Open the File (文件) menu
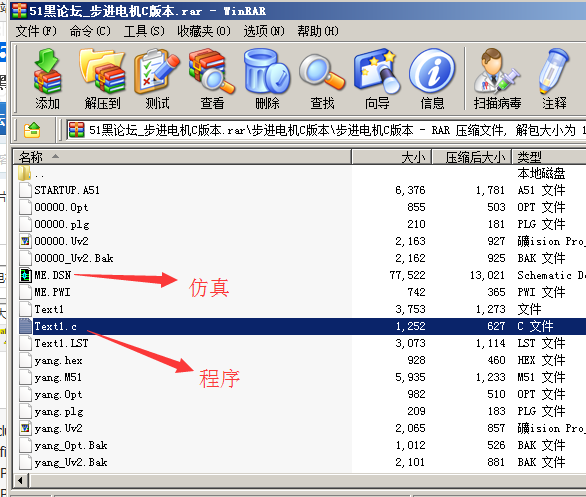This screenshot has height=497, width=586. tap(36, 31)
